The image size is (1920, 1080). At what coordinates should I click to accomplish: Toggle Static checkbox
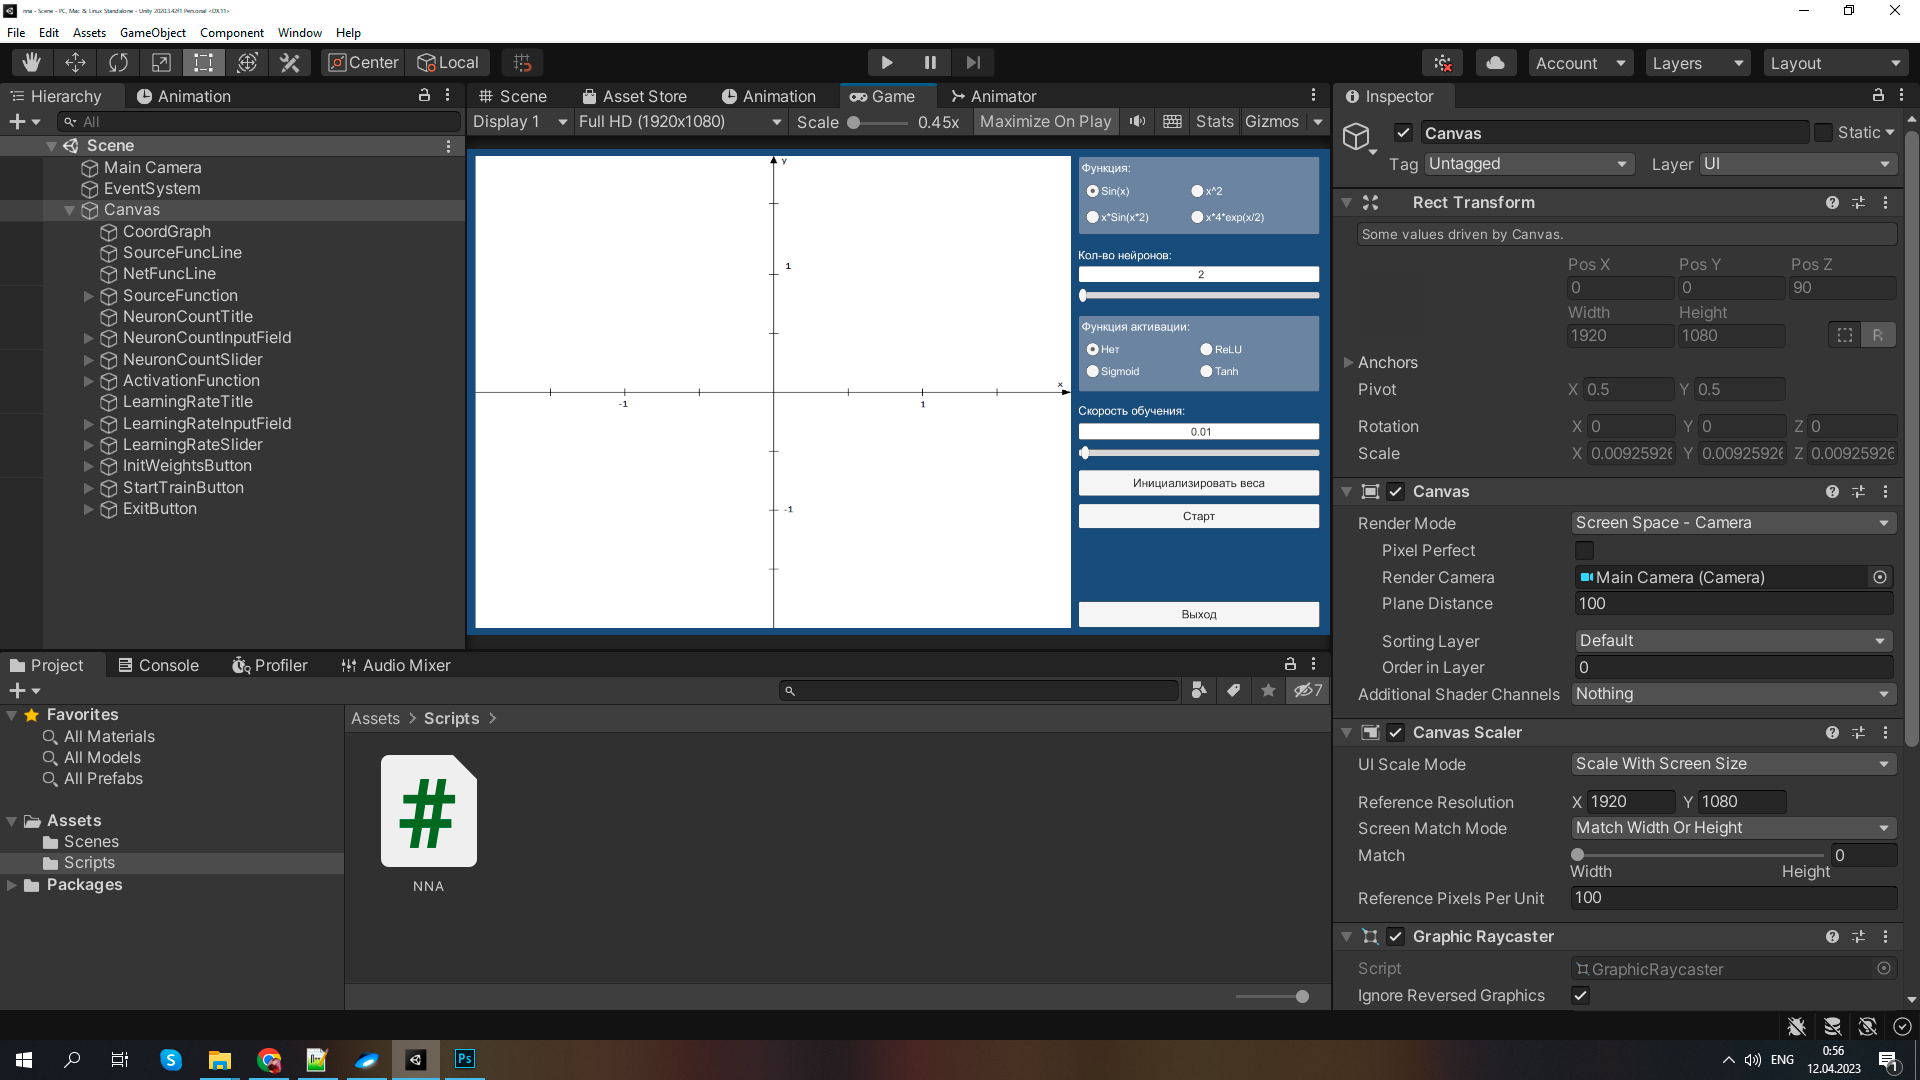pos(1823,132)
